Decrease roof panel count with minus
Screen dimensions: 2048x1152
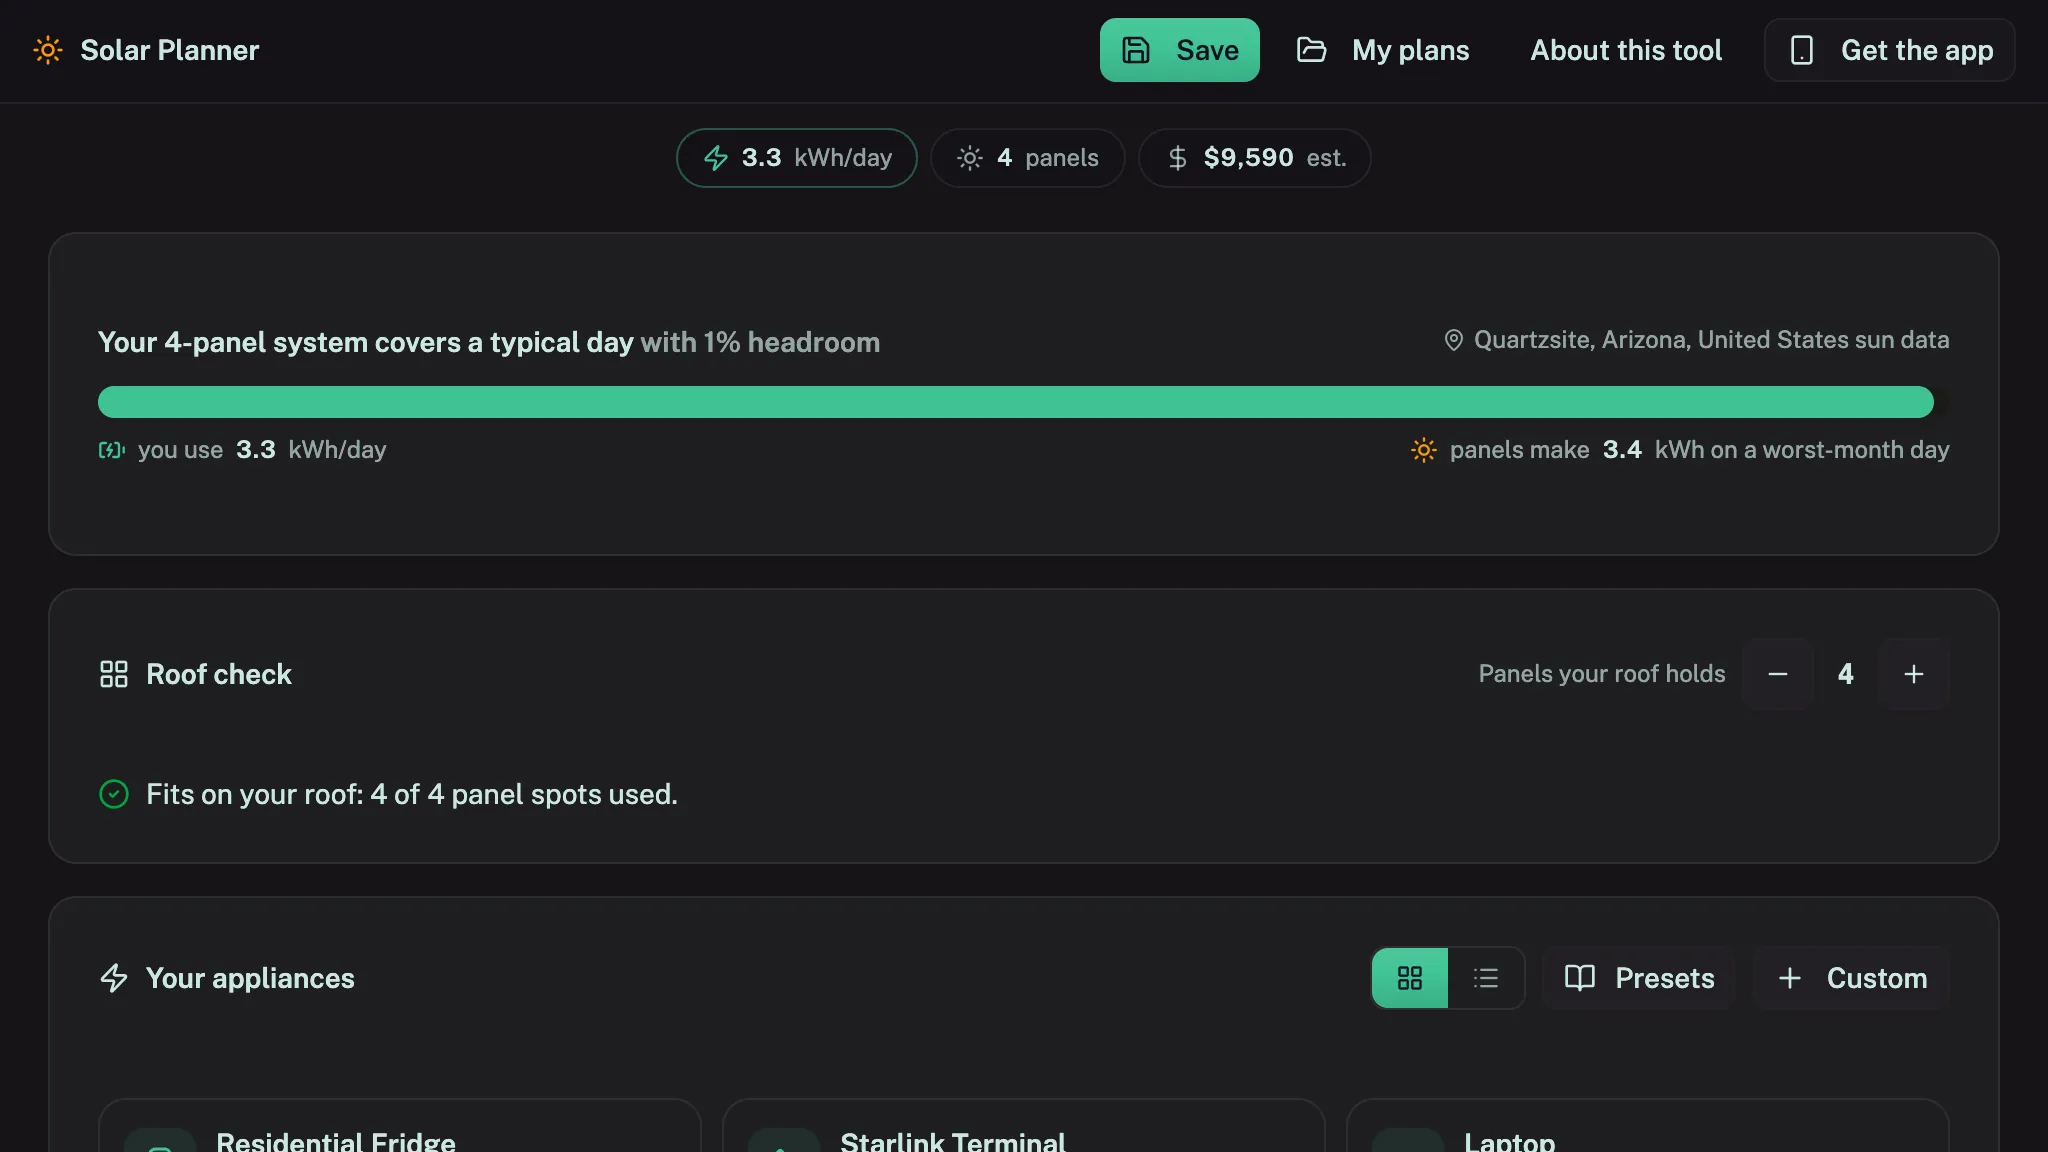(x=1778, y=674)
